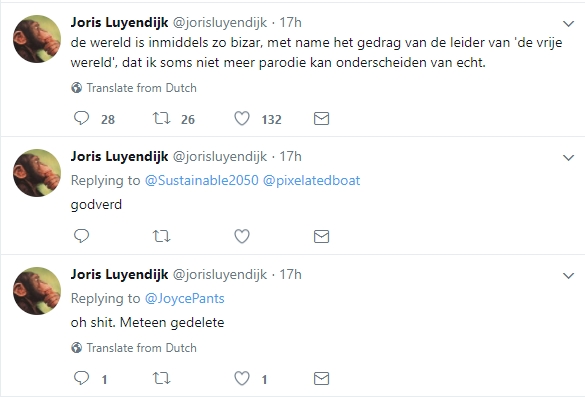Send 'Meteen gedelete' tweet via envelope icon

click(321, 379)
